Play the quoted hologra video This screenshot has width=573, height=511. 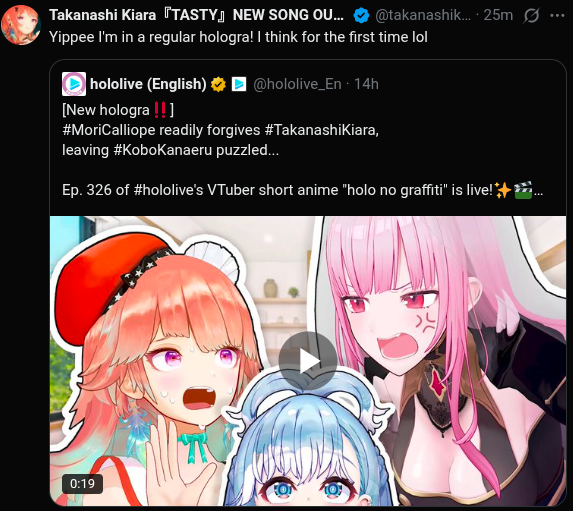308,361
